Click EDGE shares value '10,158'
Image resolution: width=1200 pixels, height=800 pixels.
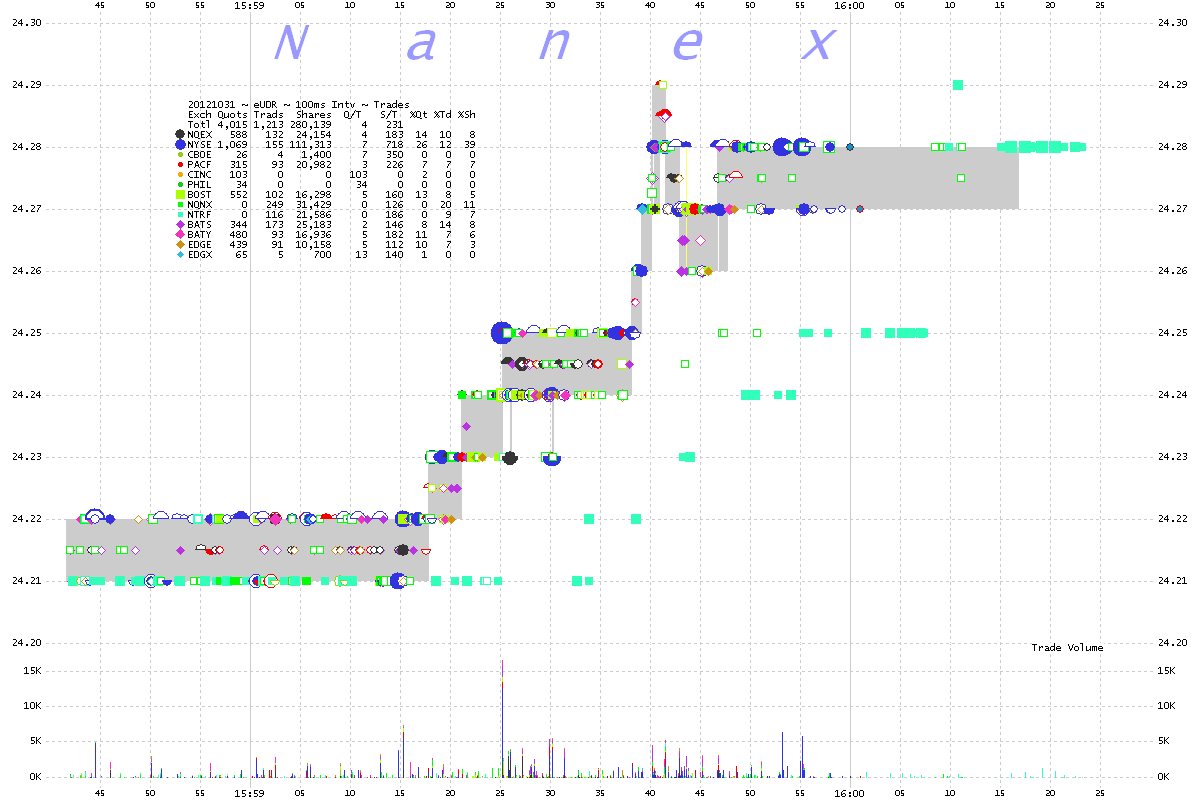point(312,244)
